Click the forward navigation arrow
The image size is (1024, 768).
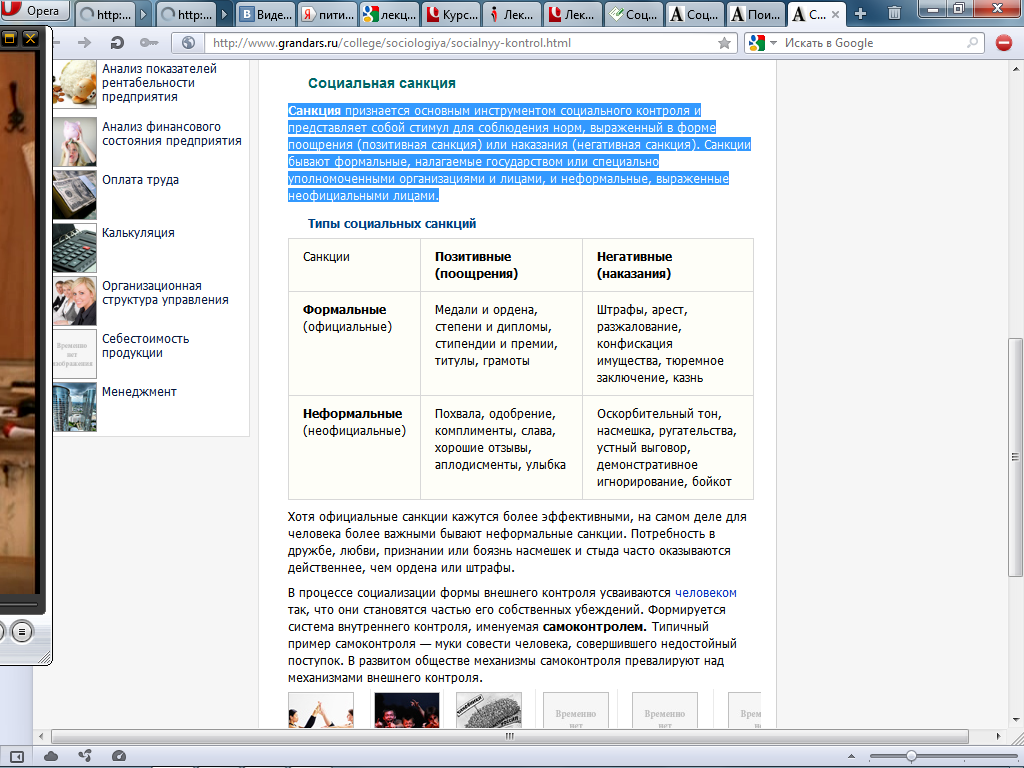[84, 43]
